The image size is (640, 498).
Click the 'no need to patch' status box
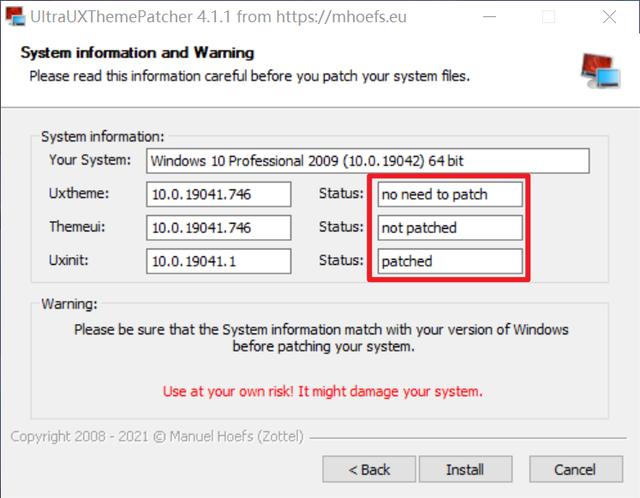[450, 194]
